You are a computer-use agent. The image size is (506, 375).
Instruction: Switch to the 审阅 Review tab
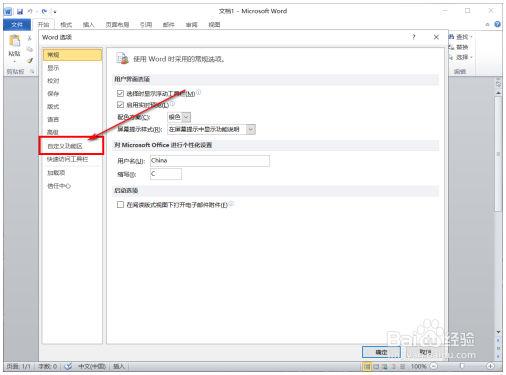click(x=191, y=24)
